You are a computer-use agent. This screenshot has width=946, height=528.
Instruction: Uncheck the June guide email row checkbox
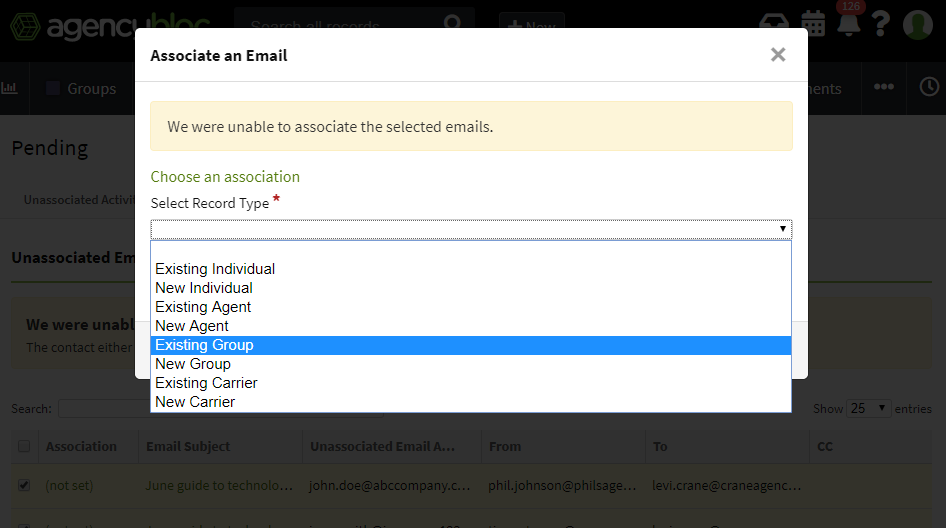[24, 485]
